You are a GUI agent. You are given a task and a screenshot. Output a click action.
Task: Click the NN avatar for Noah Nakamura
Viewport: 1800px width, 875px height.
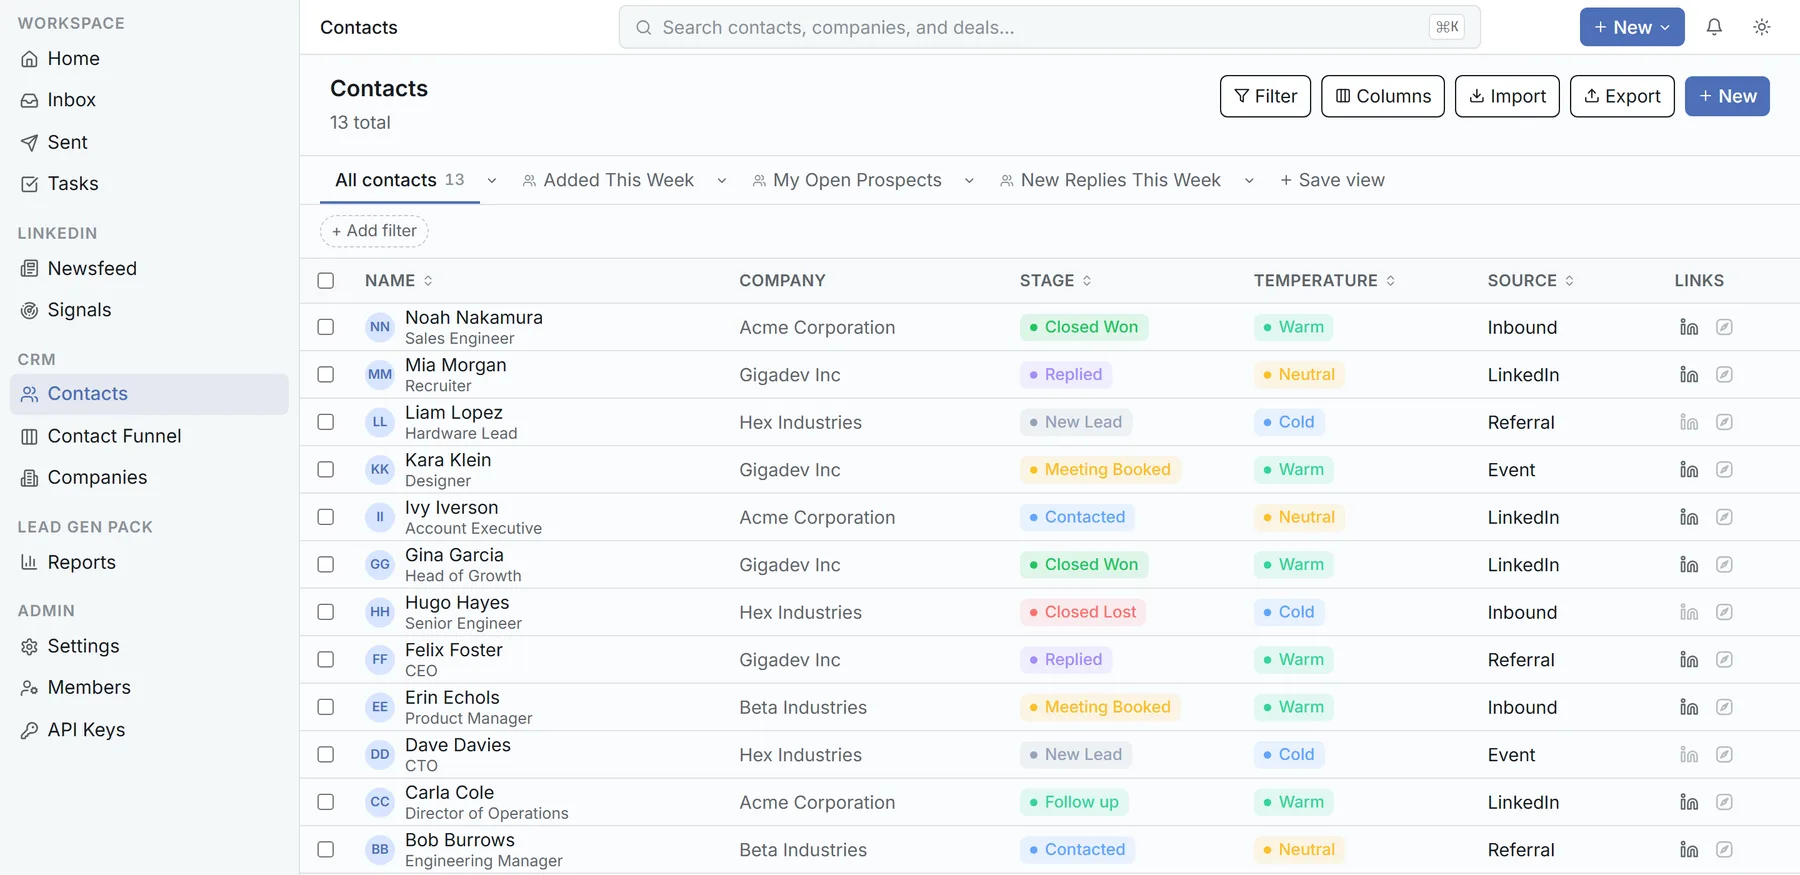coord(380,327)
